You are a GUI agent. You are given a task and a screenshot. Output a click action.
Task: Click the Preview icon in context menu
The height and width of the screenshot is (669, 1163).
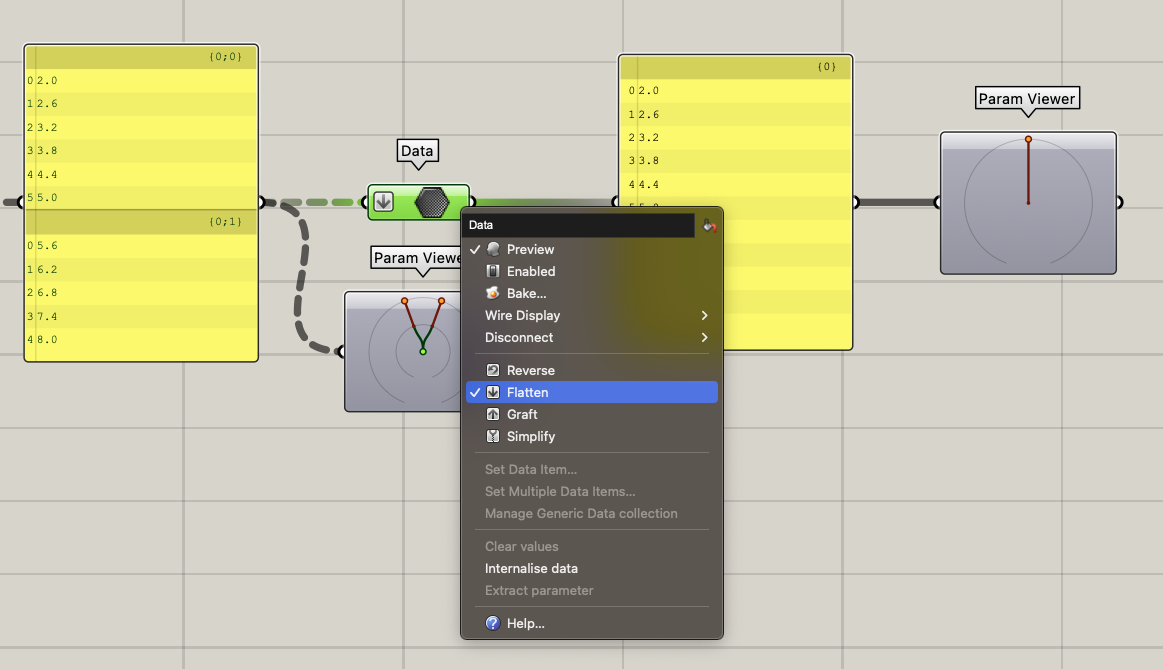(492, 249)
